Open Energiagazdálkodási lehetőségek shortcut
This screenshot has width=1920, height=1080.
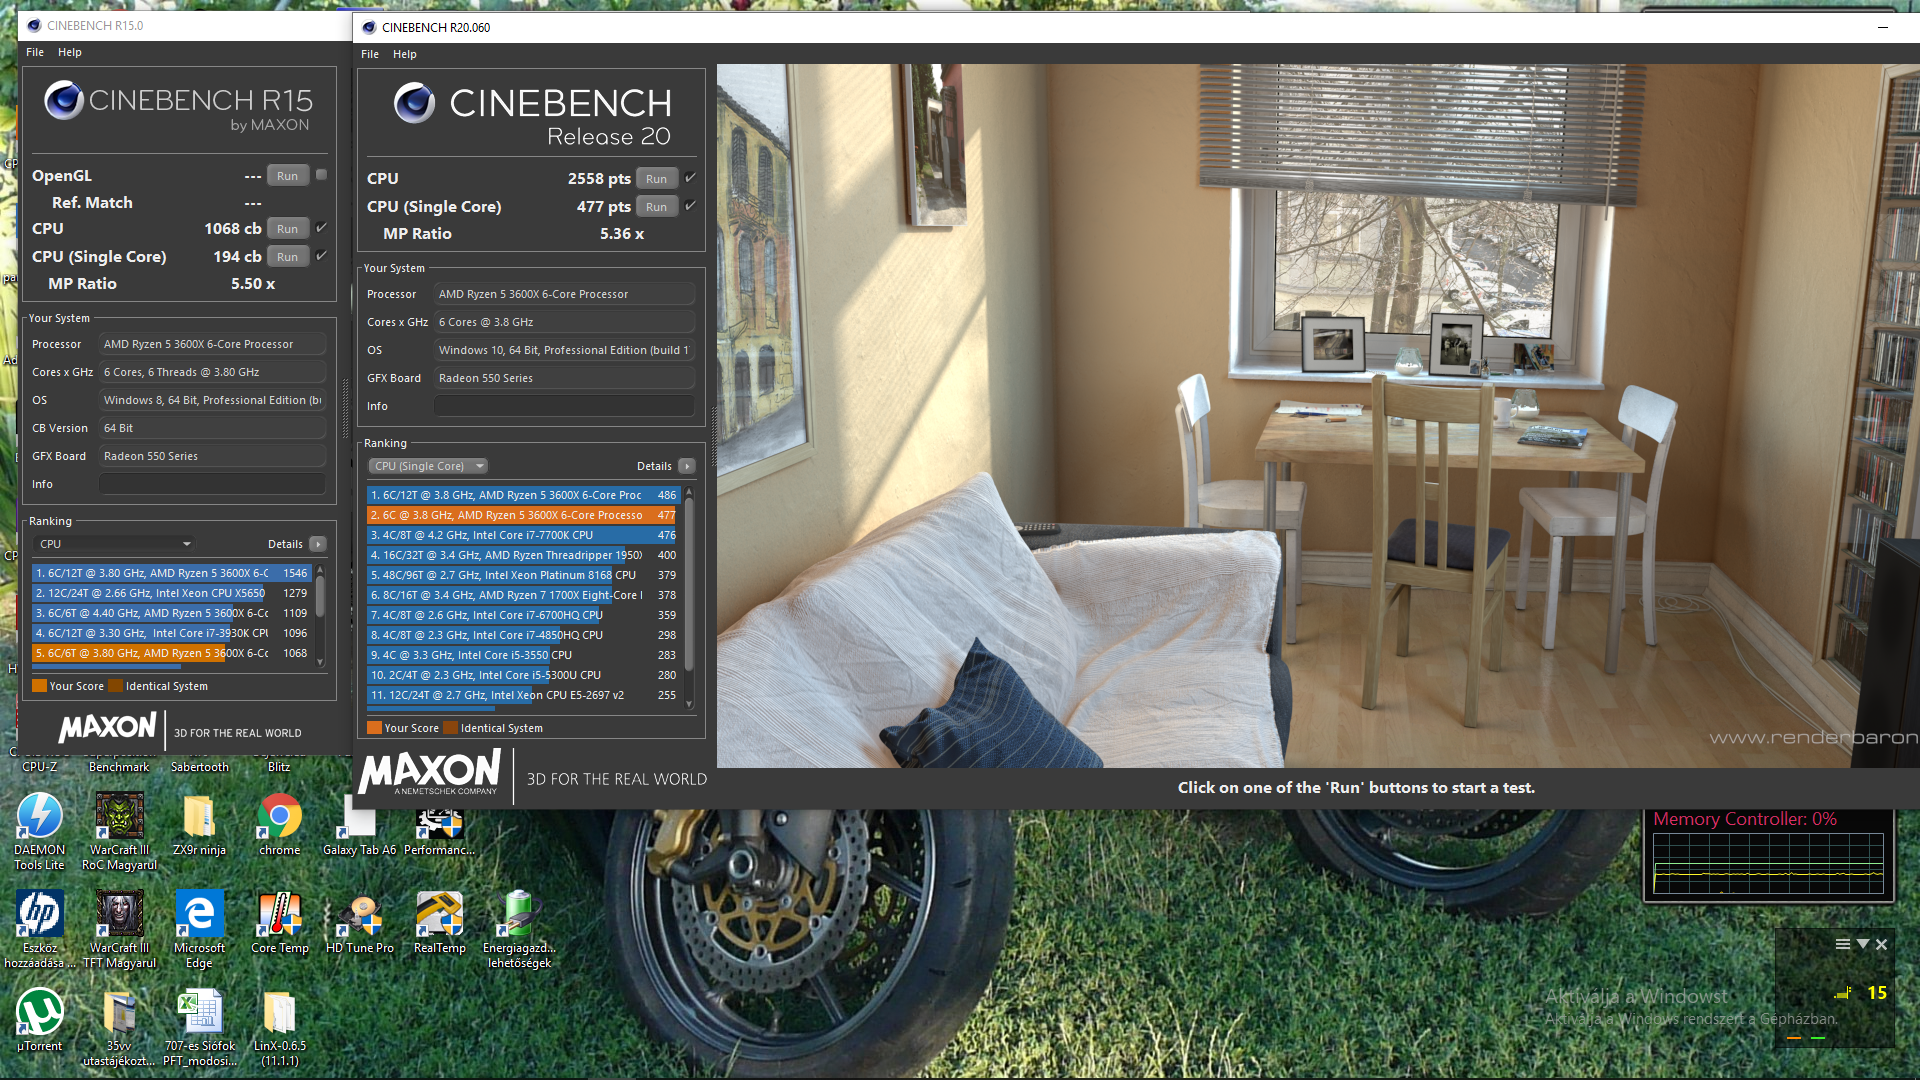(x=519, y=928)
